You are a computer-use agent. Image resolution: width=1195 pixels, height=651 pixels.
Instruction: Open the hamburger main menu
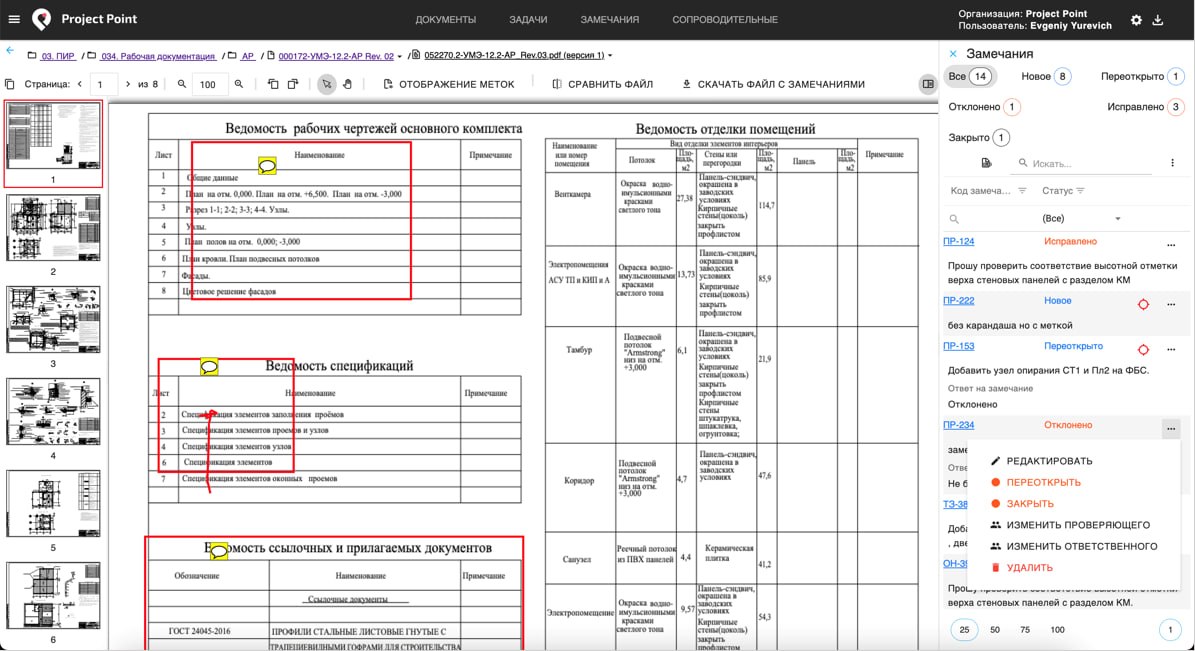pyautogui.click(x=14, y=19)
